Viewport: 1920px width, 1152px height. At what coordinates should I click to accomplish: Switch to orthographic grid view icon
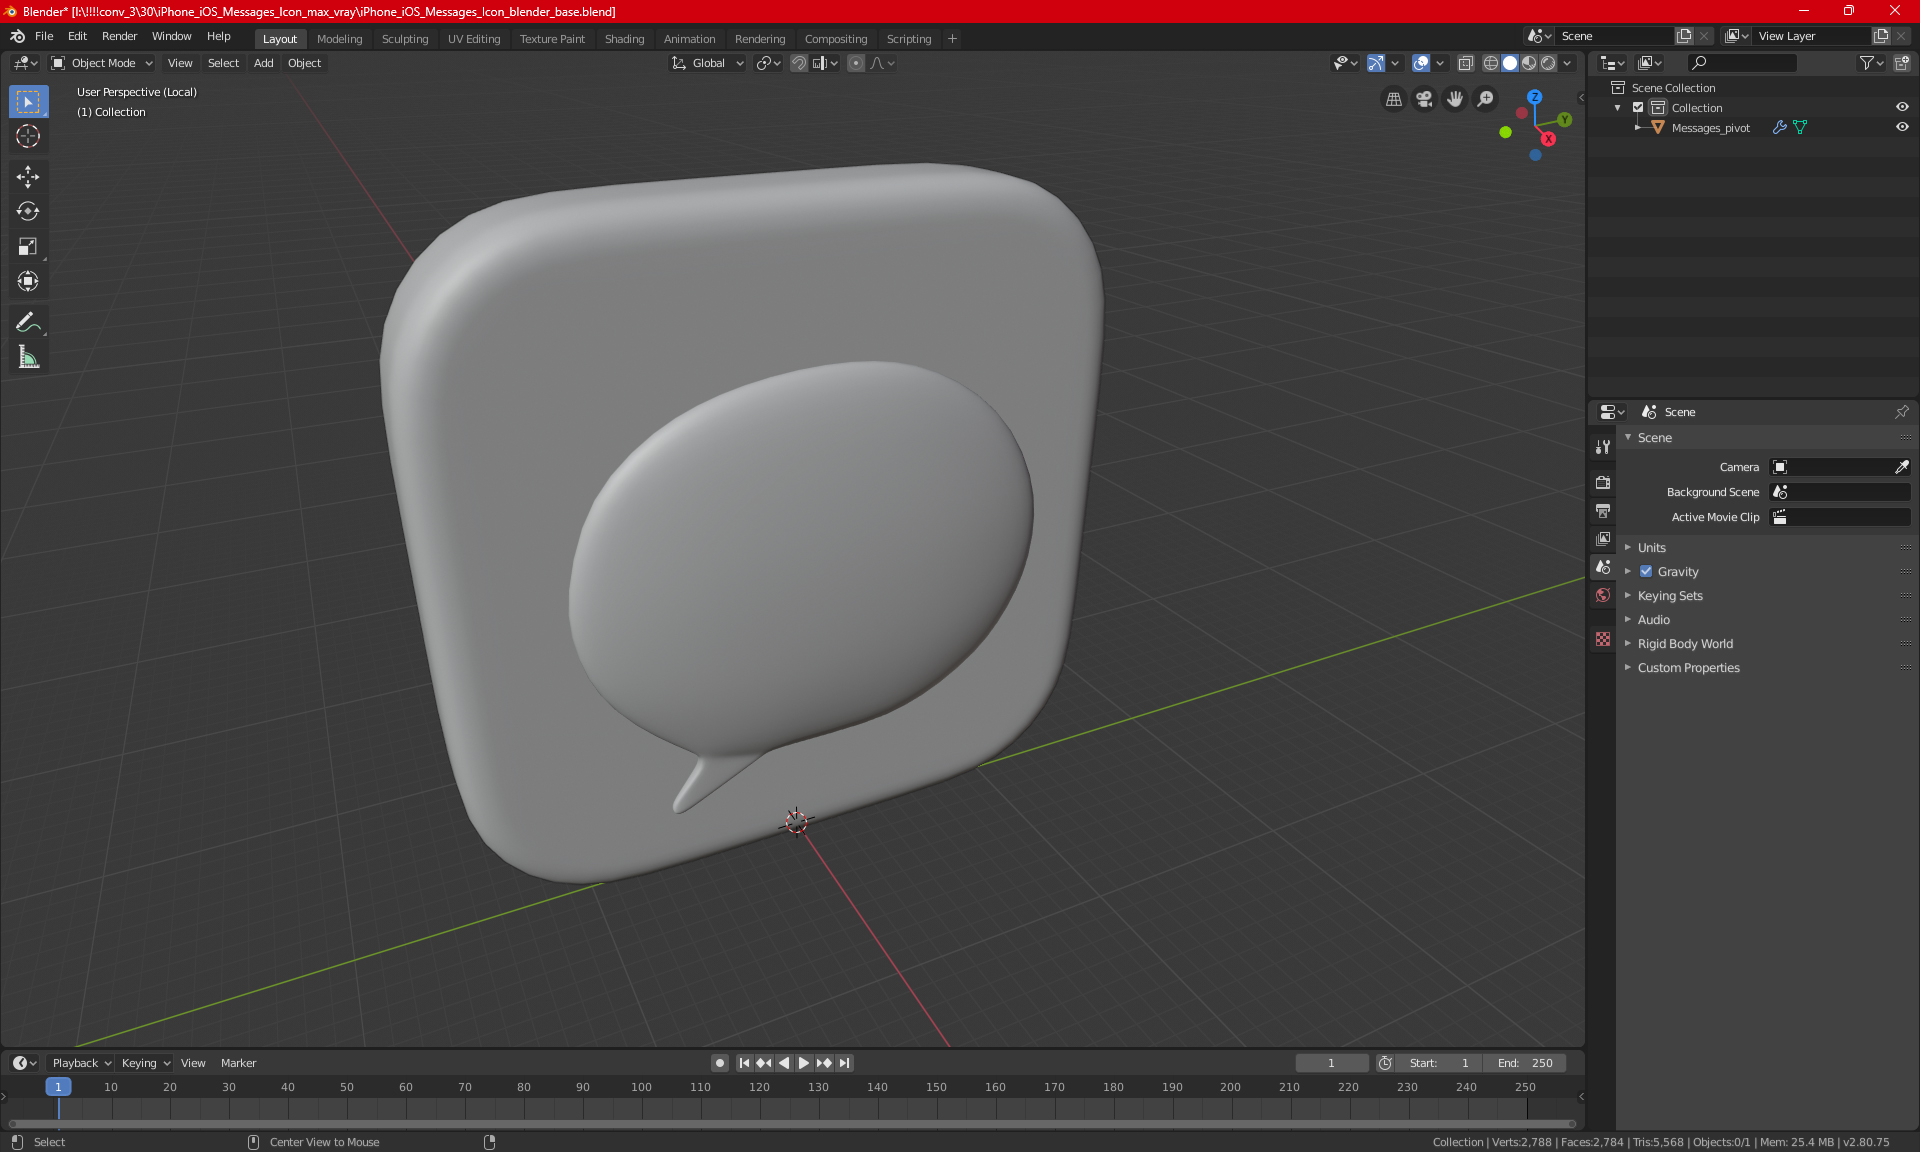tap(1393, 99)
